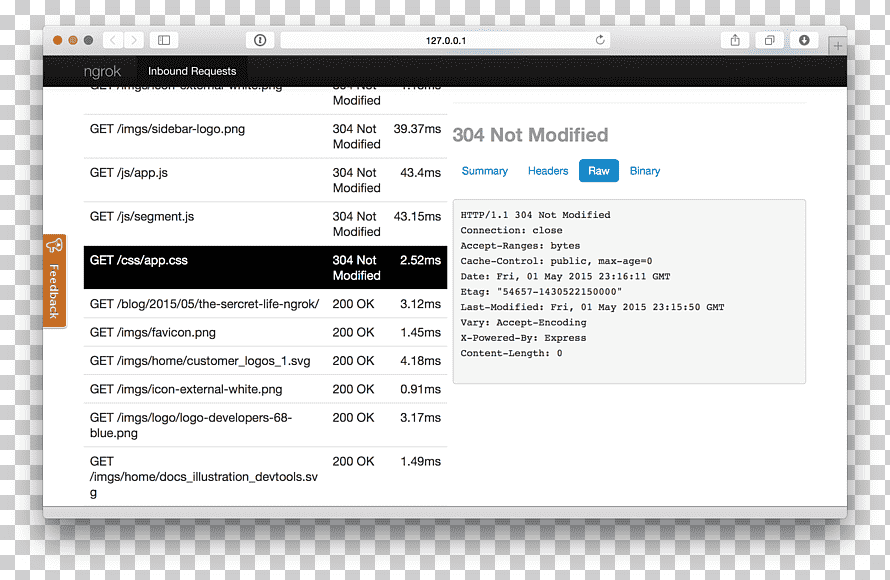Select the Raw tab

point(599,171)
